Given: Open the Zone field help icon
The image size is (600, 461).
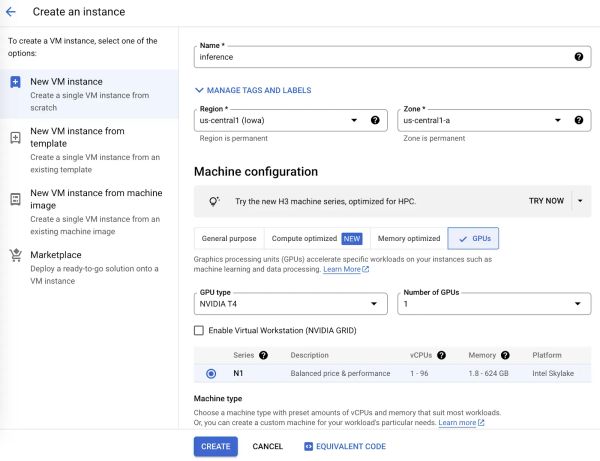Looking at the screenshot, I should click(579, 120).
